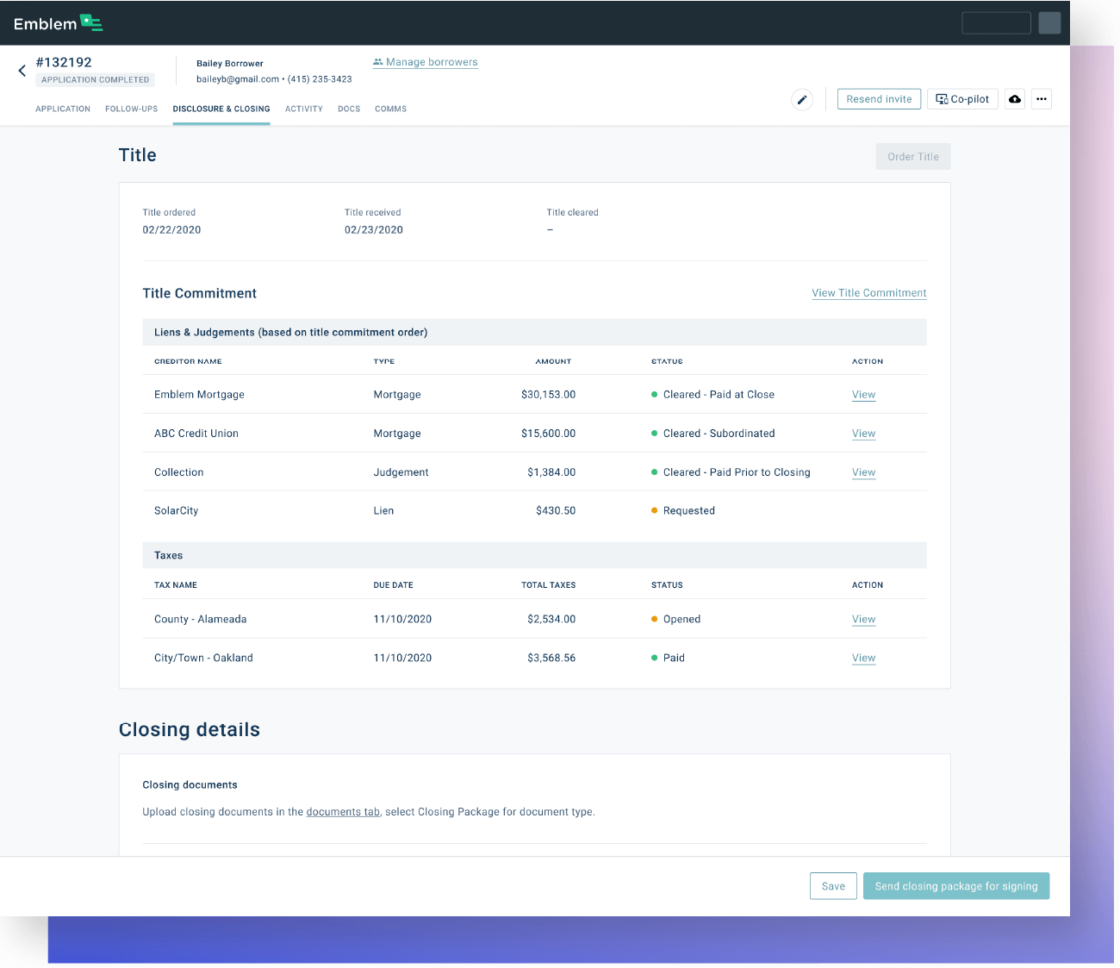The width and height of the screenshot is (1120, 968).
Task: Click the account square in the top bar
Action: 1049,22
